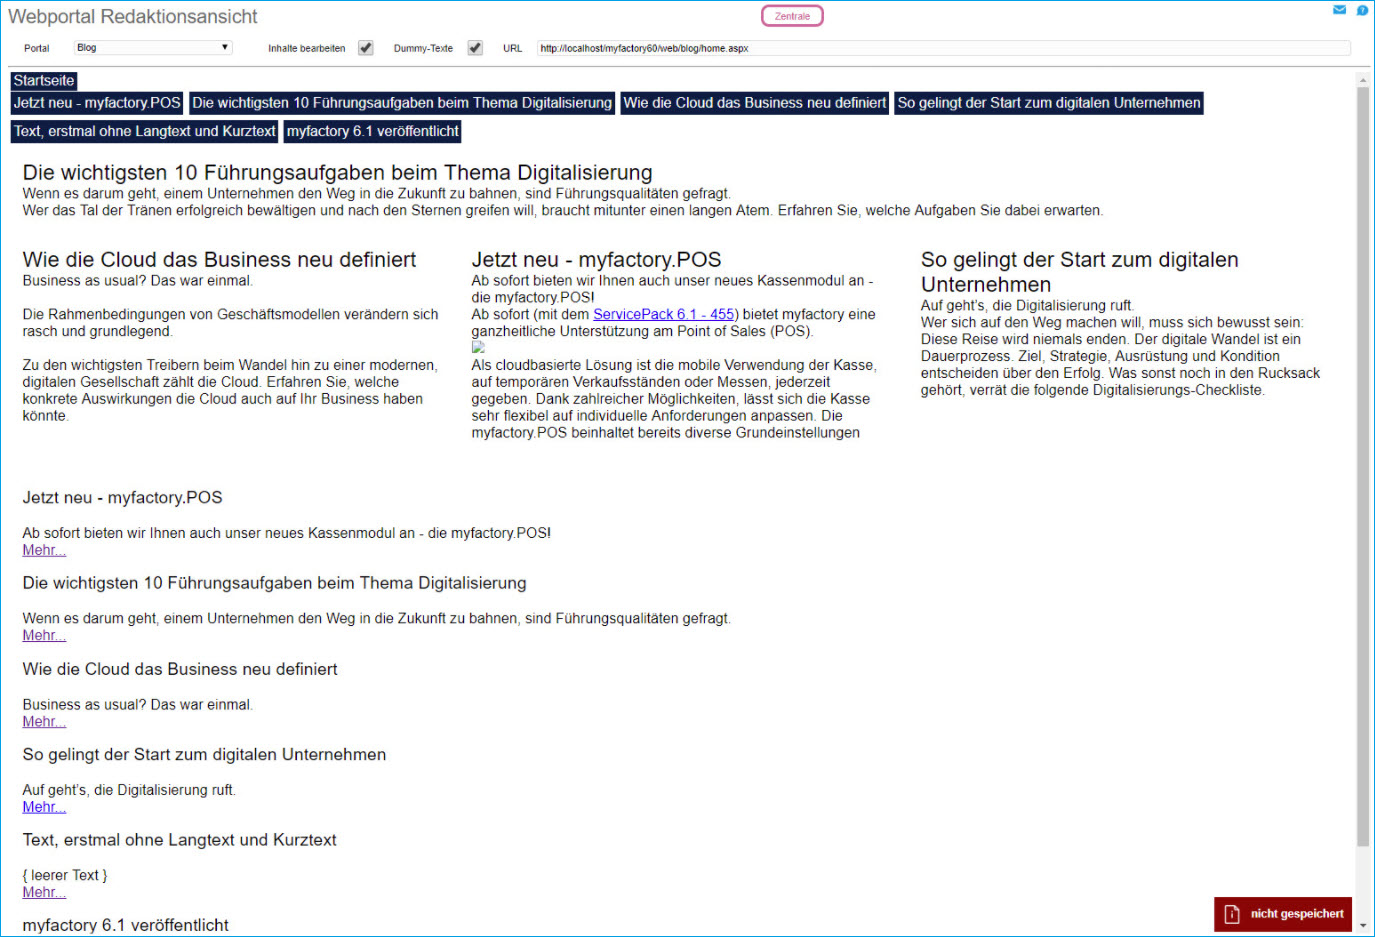Viewport: 1375px width, 937px height.
Task: Click paragraph starting 'Die Rahmenbedingungen von Geschäftsmodellen'
Action: (231, 323)
